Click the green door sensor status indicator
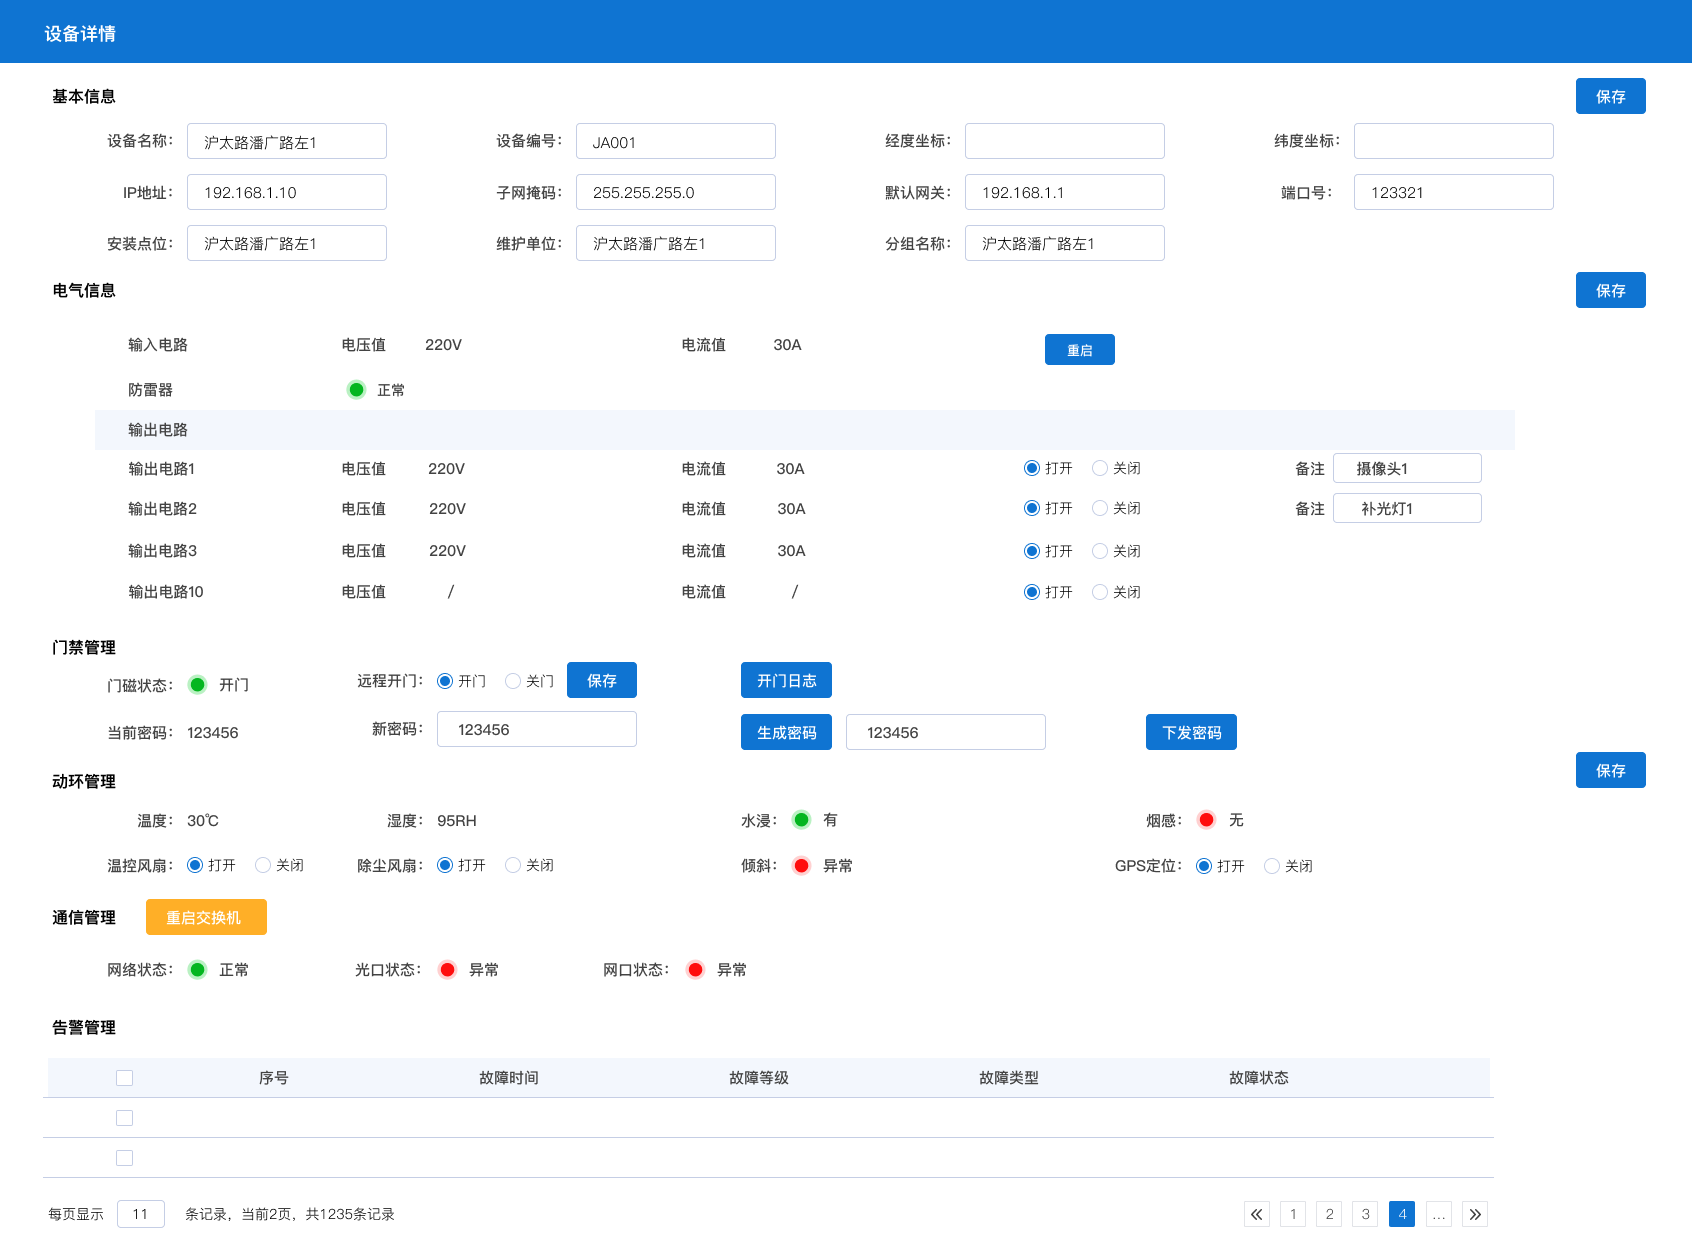1692x1252 pixels. click(198, 685)
